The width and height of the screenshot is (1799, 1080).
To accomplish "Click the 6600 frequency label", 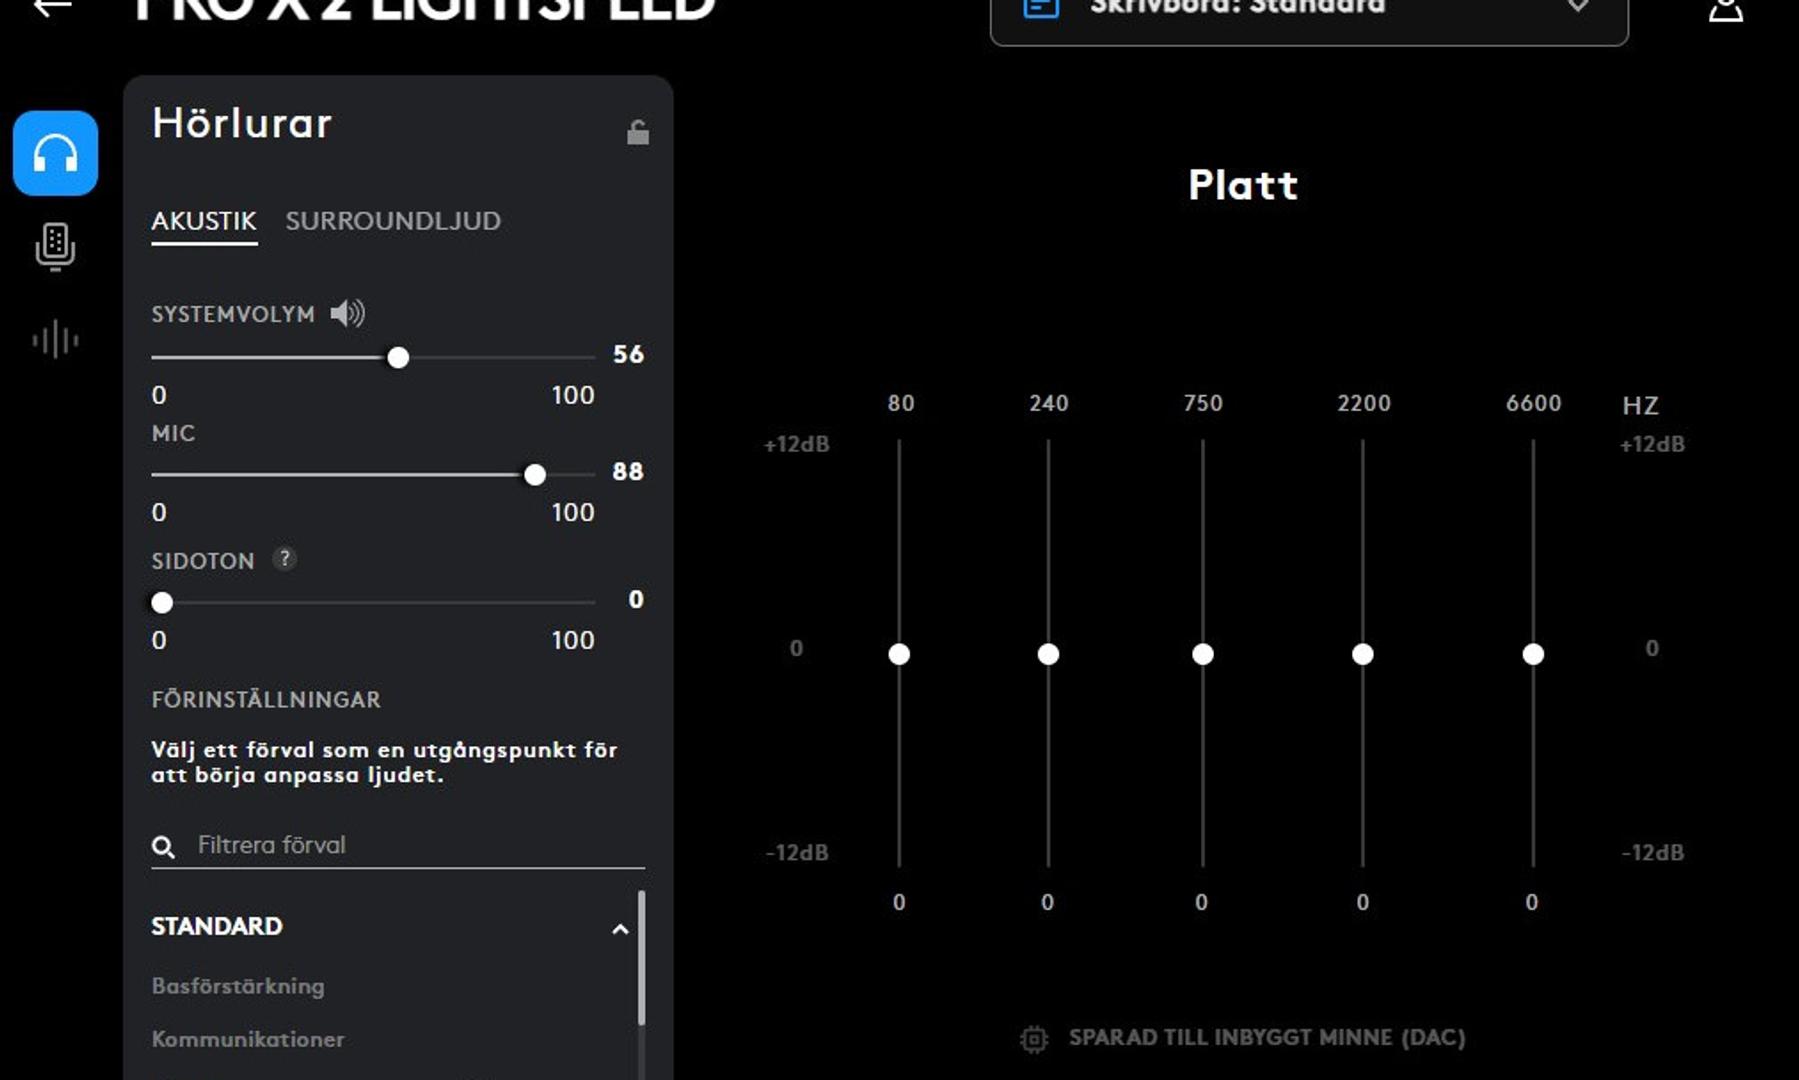I will (1533, 403).
